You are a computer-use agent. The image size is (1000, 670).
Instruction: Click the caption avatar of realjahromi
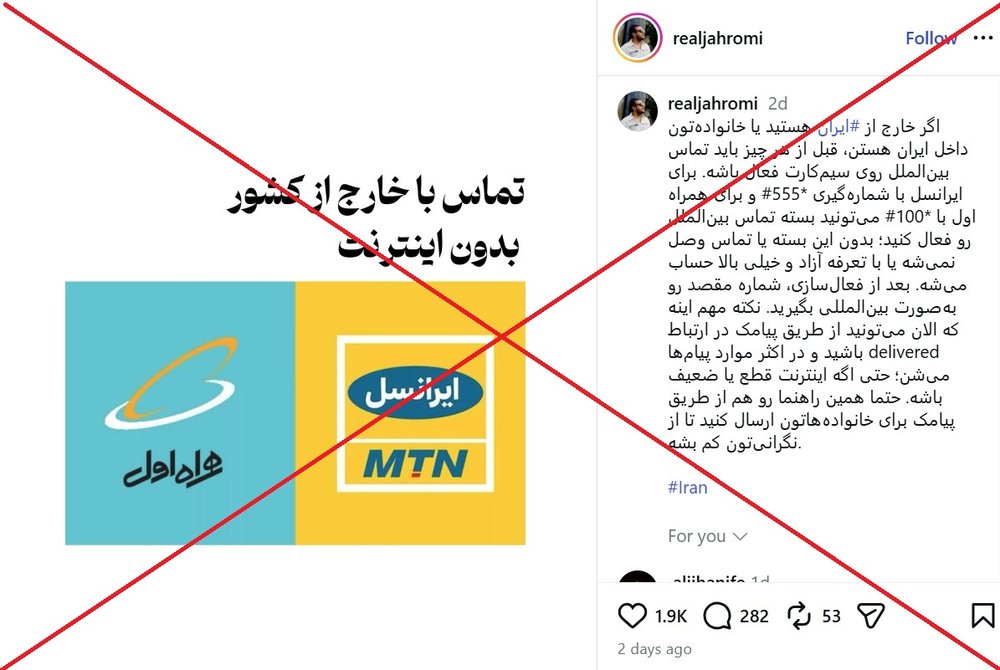(637, 112)
